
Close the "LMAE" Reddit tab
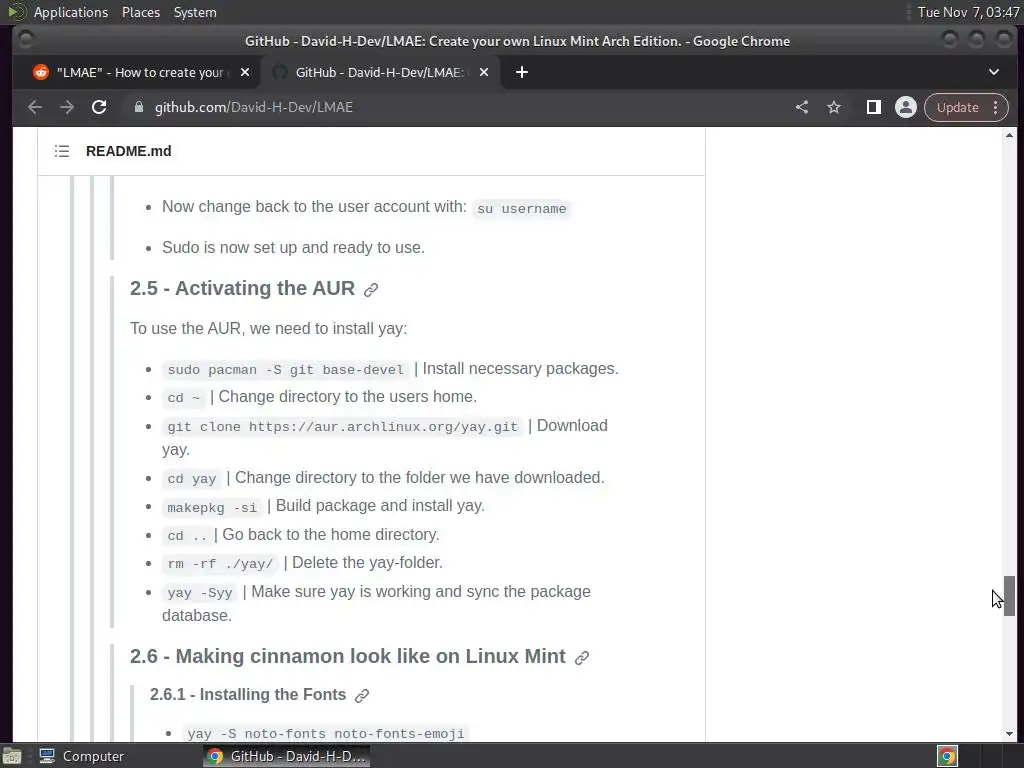(x=245, y=72)
